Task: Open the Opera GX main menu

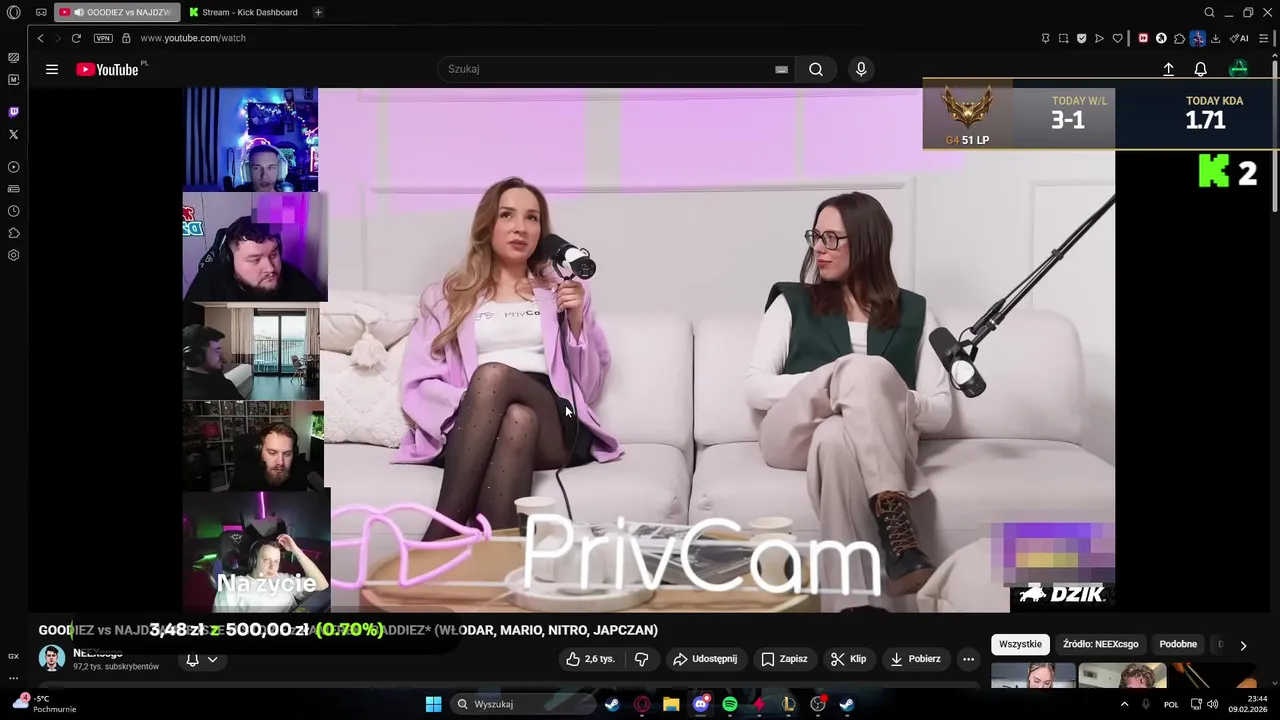Action: pyautogui.click(x=14, y=12)
